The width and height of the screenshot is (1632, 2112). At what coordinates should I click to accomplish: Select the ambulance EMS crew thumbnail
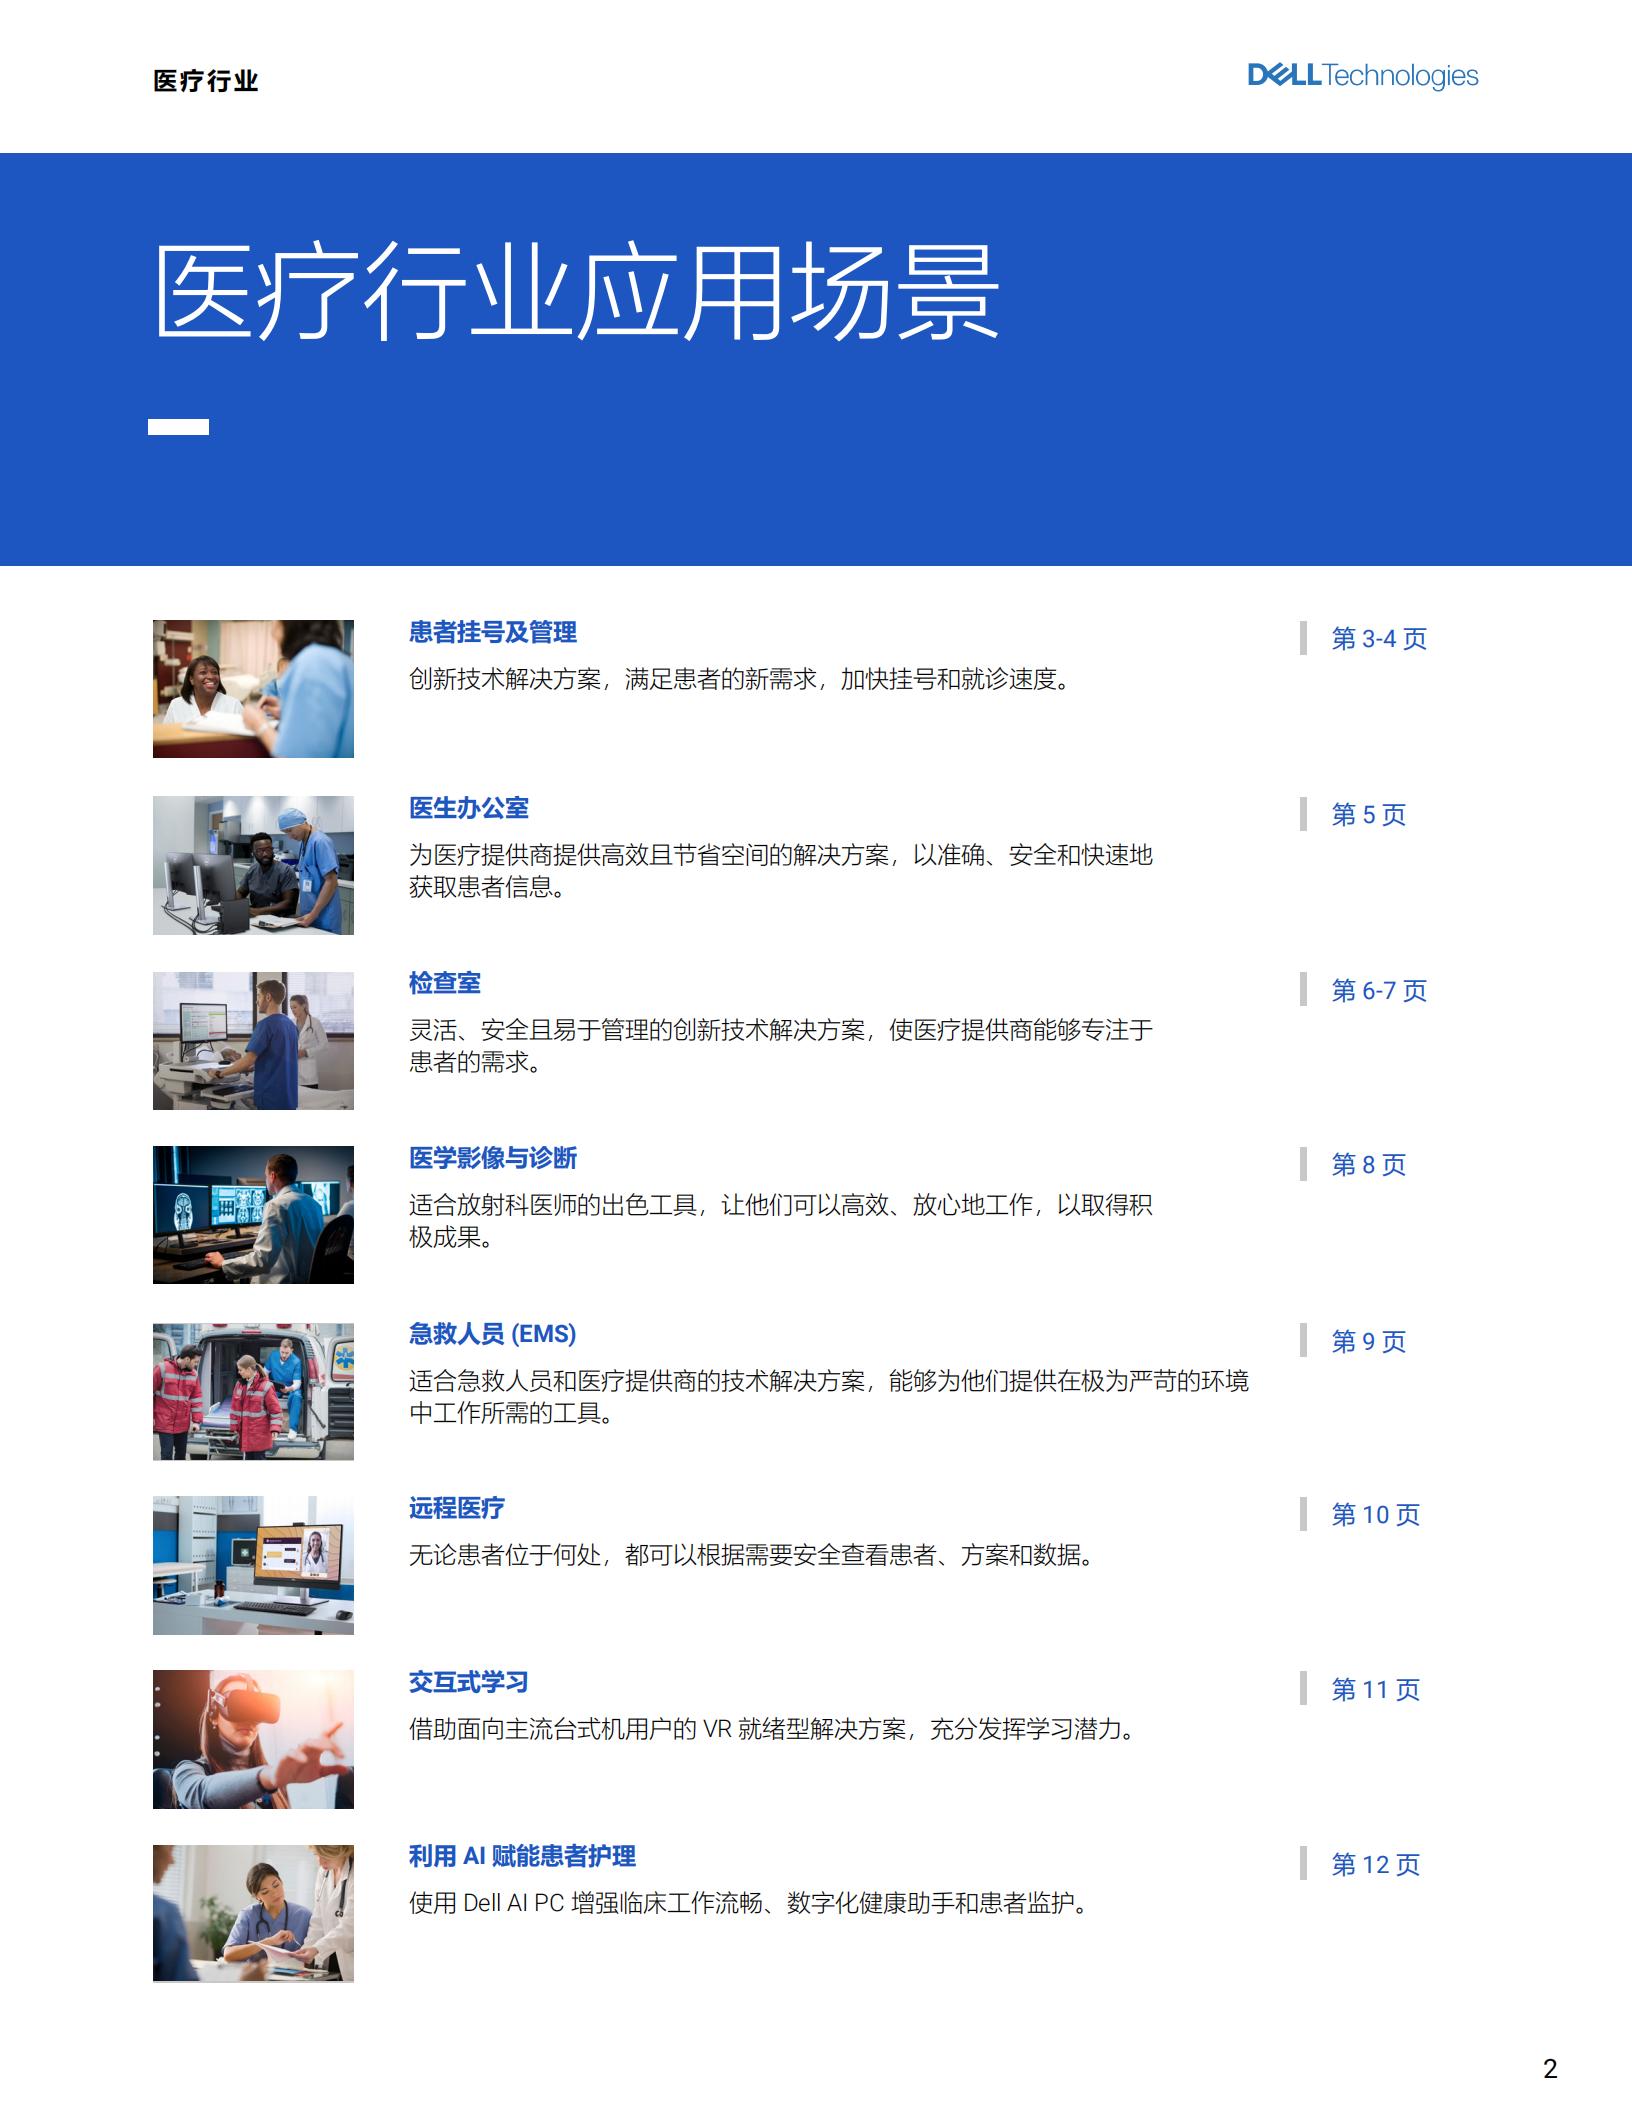[x=253, y=1392]
